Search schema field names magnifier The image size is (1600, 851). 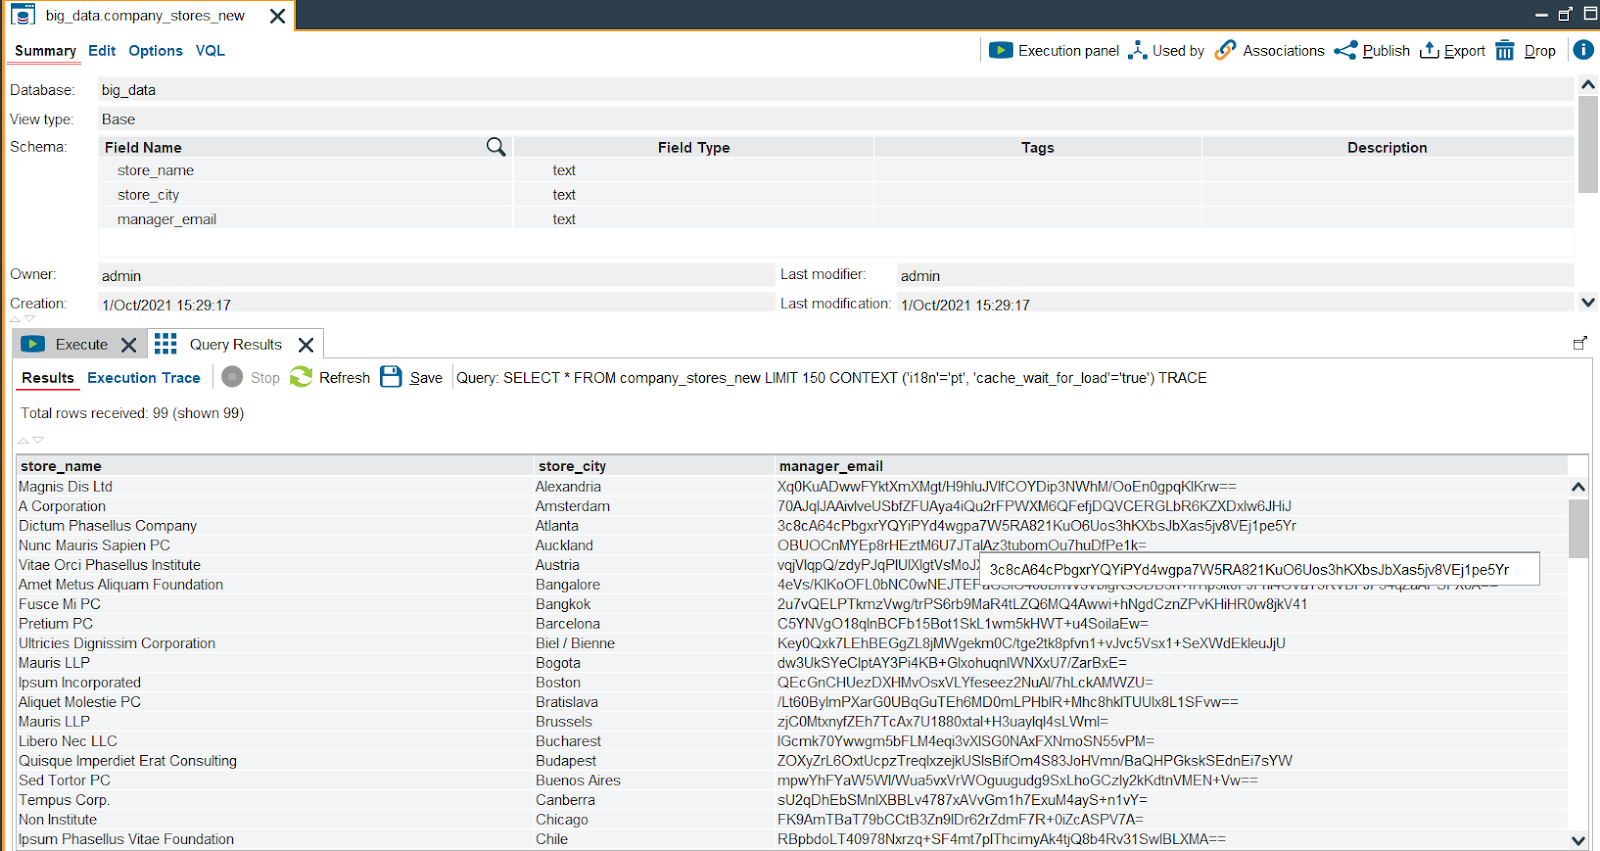click(x=496, y=147)
